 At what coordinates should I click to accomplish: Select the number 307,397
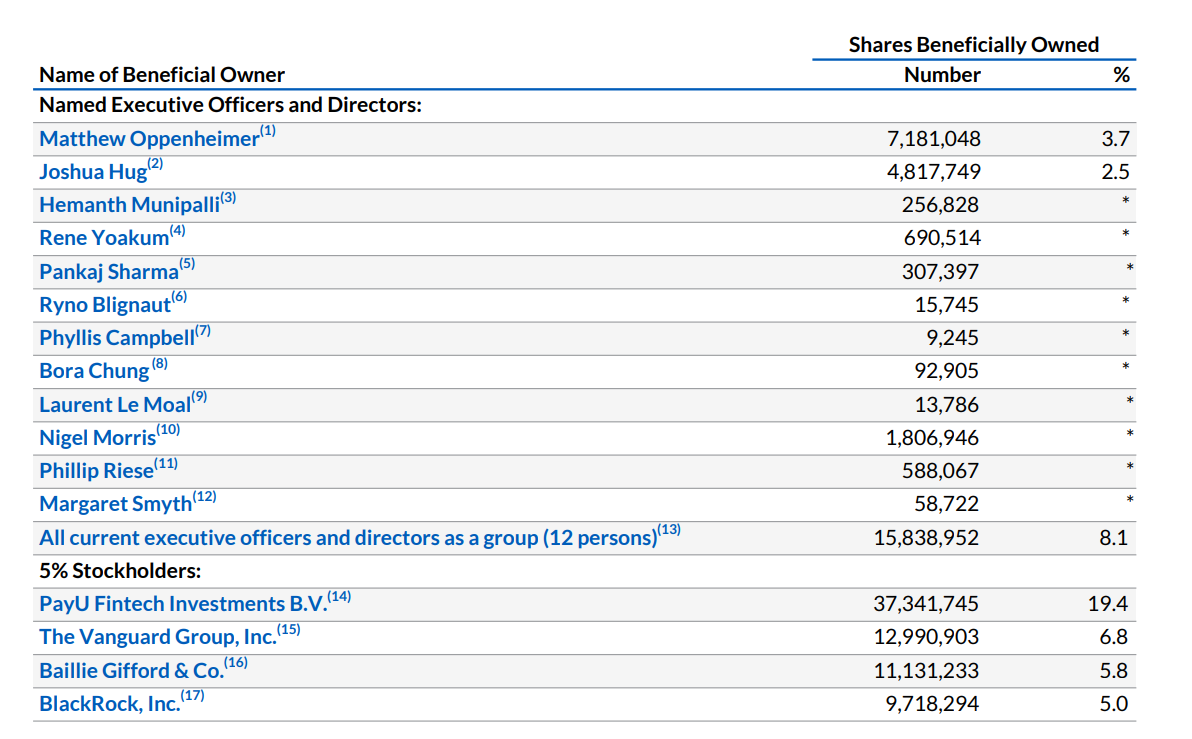(x=940, y=271)
